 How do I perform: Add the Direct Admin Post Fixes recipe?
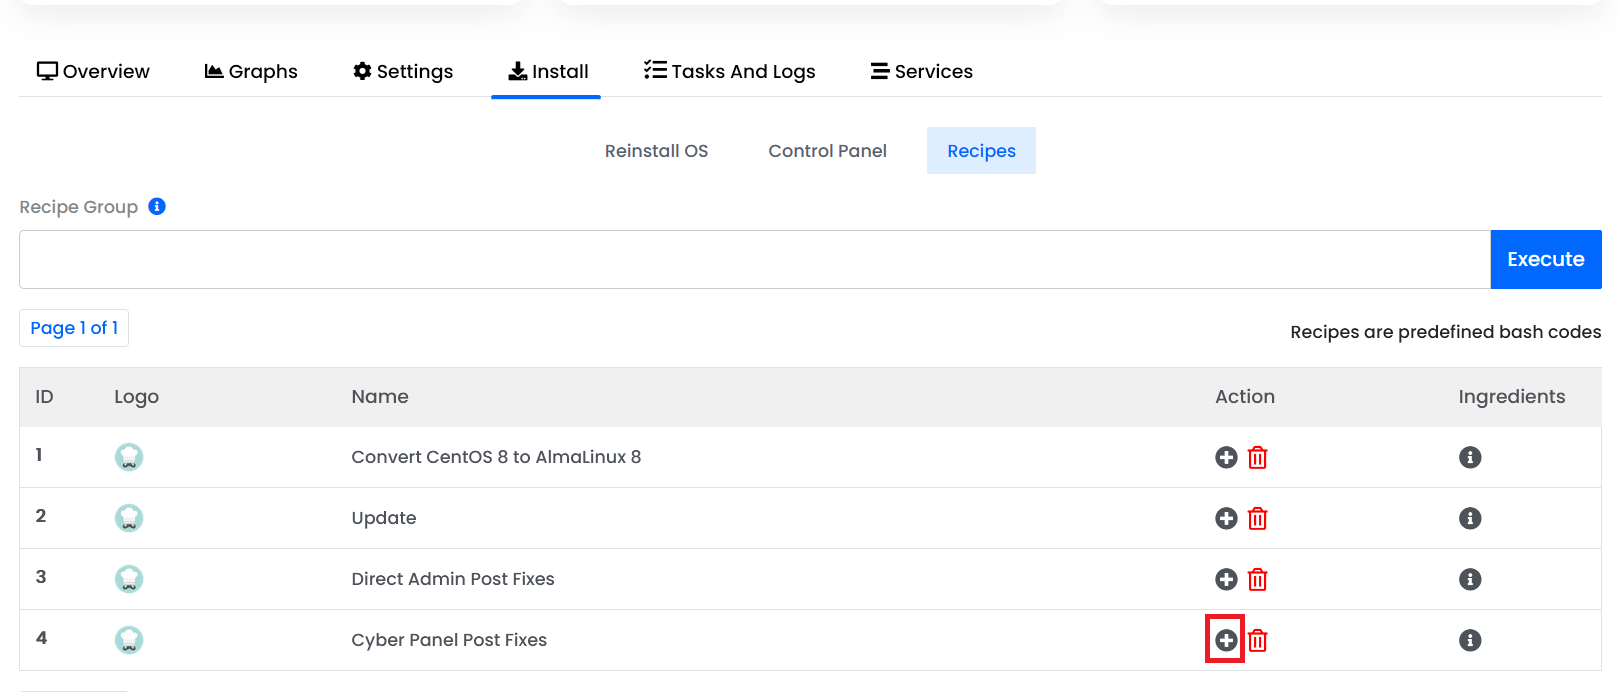coord(1226,579)
